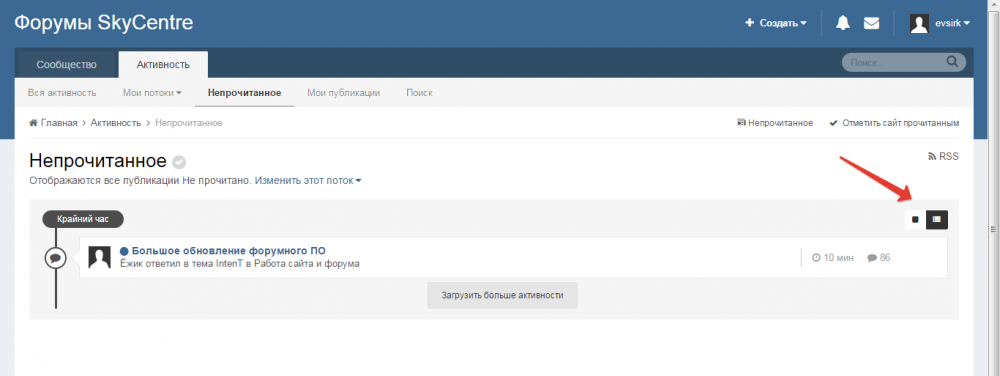Open the notifications bell icon
Viewport: 1000px width, 376px height.
pyautogui.click(x=843, y=23)
